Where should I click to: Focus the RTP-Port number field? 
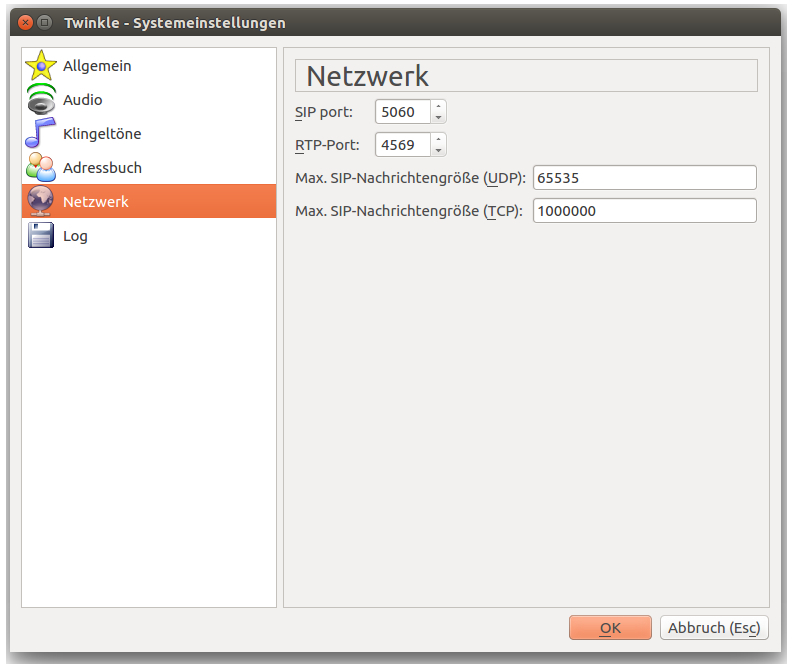402,145
